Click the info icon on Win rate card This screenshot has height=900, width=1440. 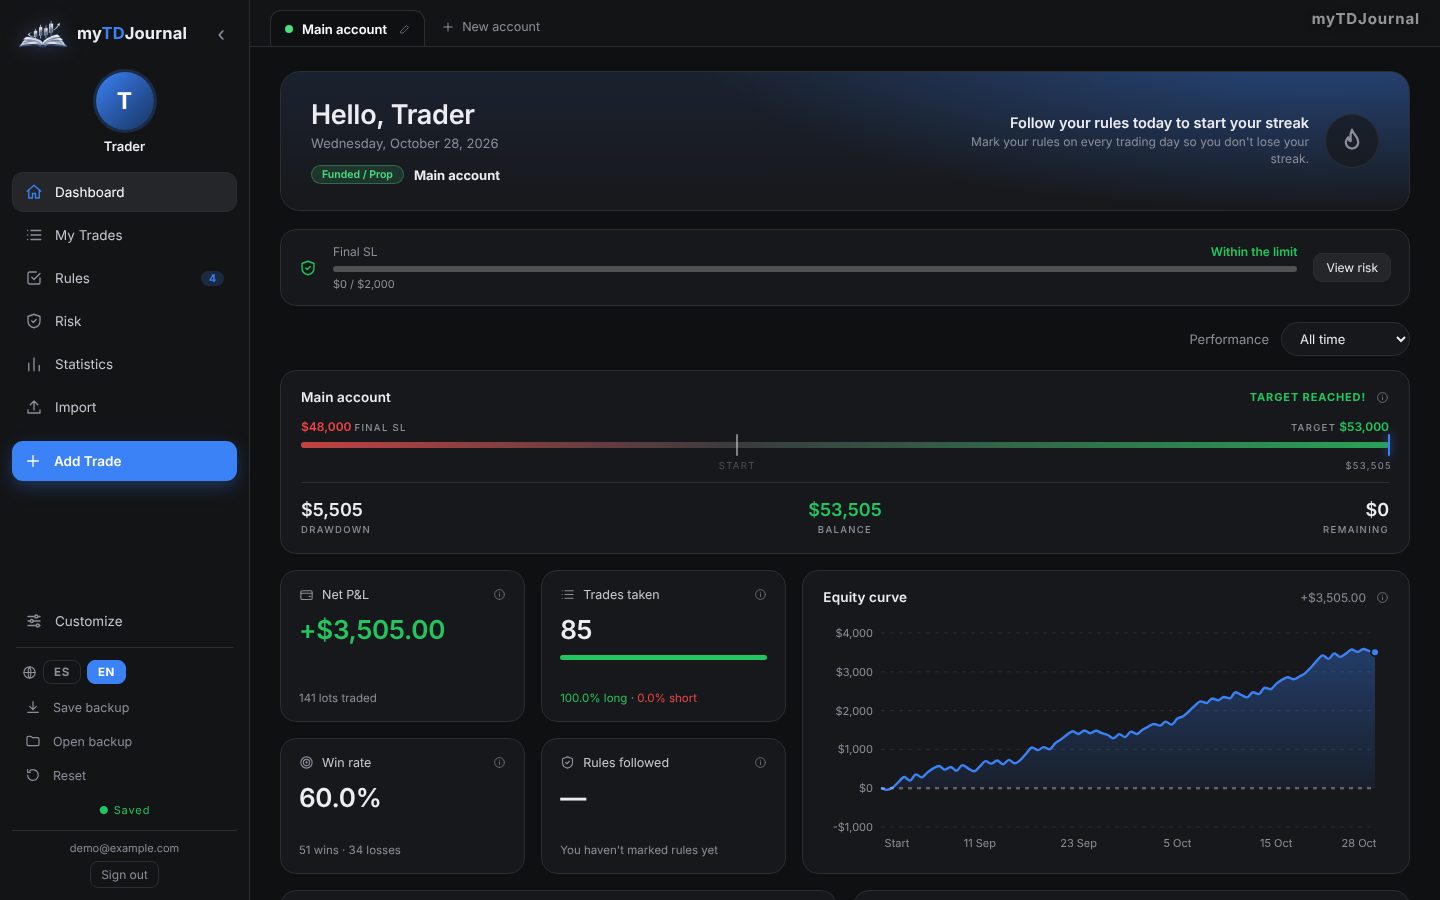(499, 763)
